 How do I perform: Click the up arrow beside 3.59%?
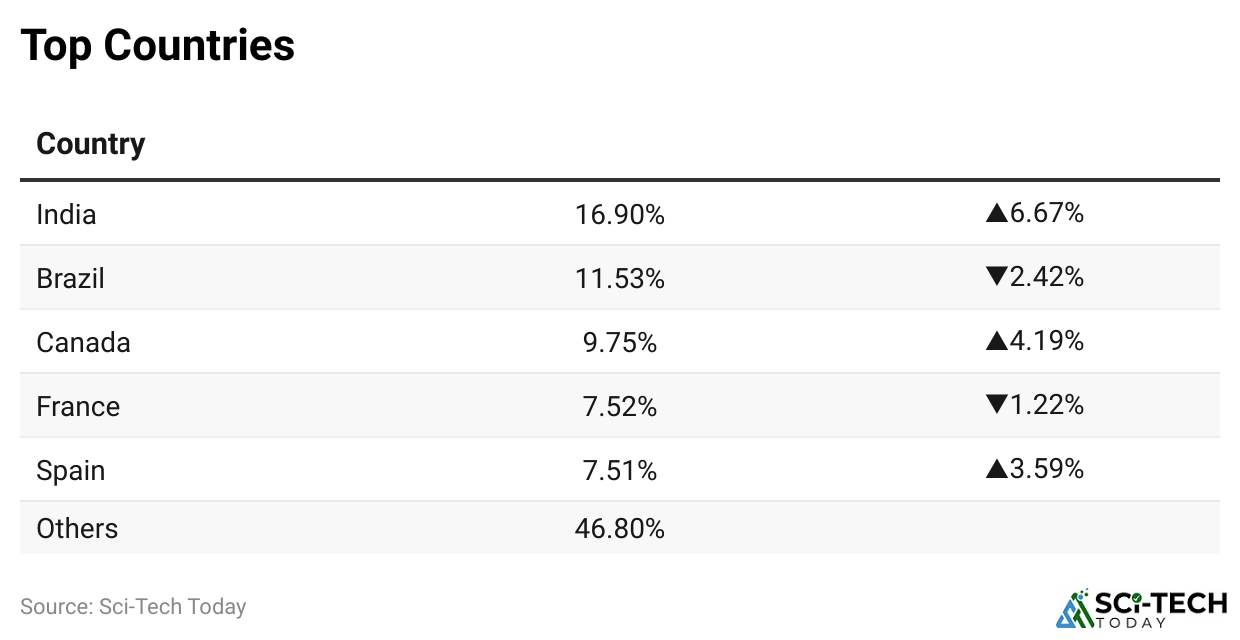coord(996,469)
